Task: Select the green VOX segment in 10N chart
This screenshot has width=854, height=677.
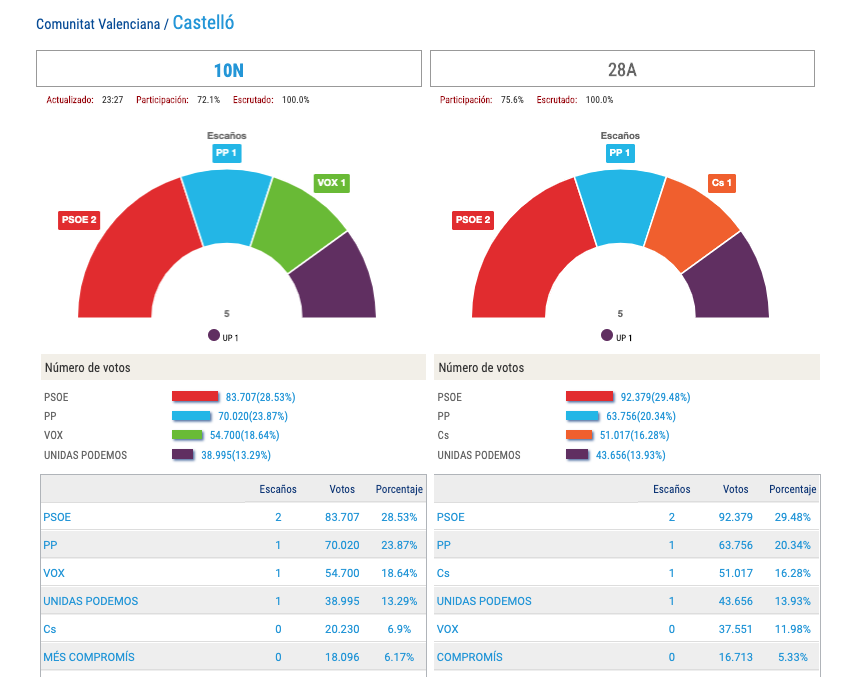Action: 298,223
